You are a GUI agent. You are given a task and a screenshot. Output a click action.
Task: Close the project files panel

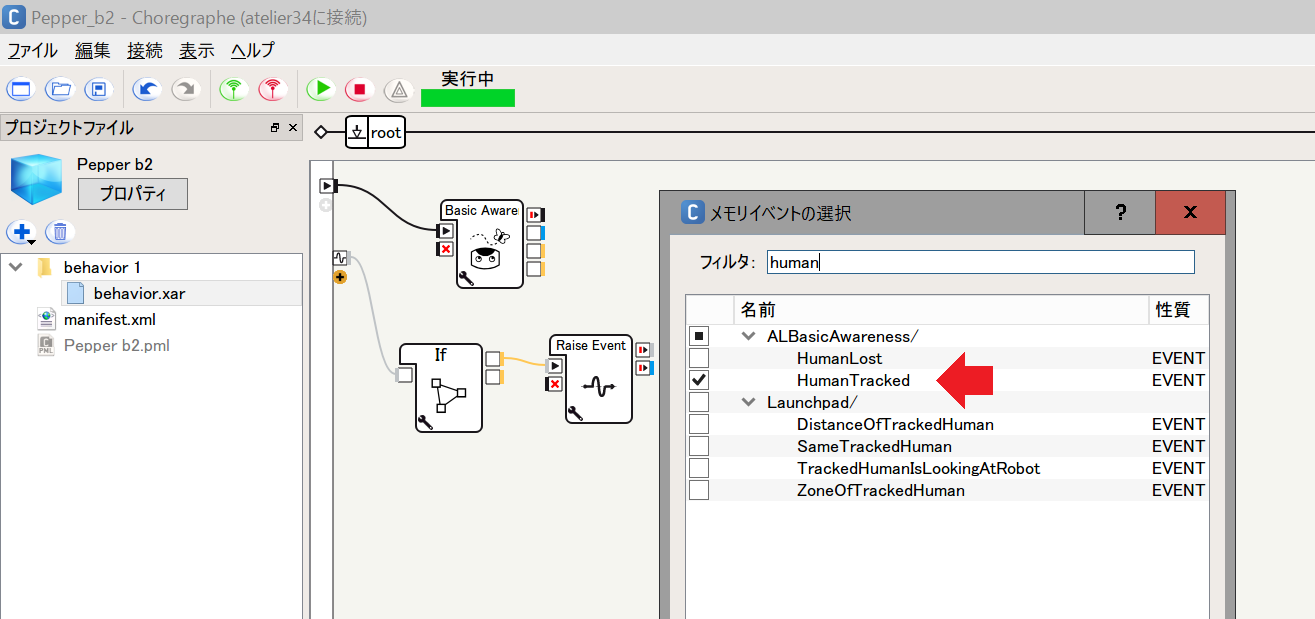[x=293, y=128]
